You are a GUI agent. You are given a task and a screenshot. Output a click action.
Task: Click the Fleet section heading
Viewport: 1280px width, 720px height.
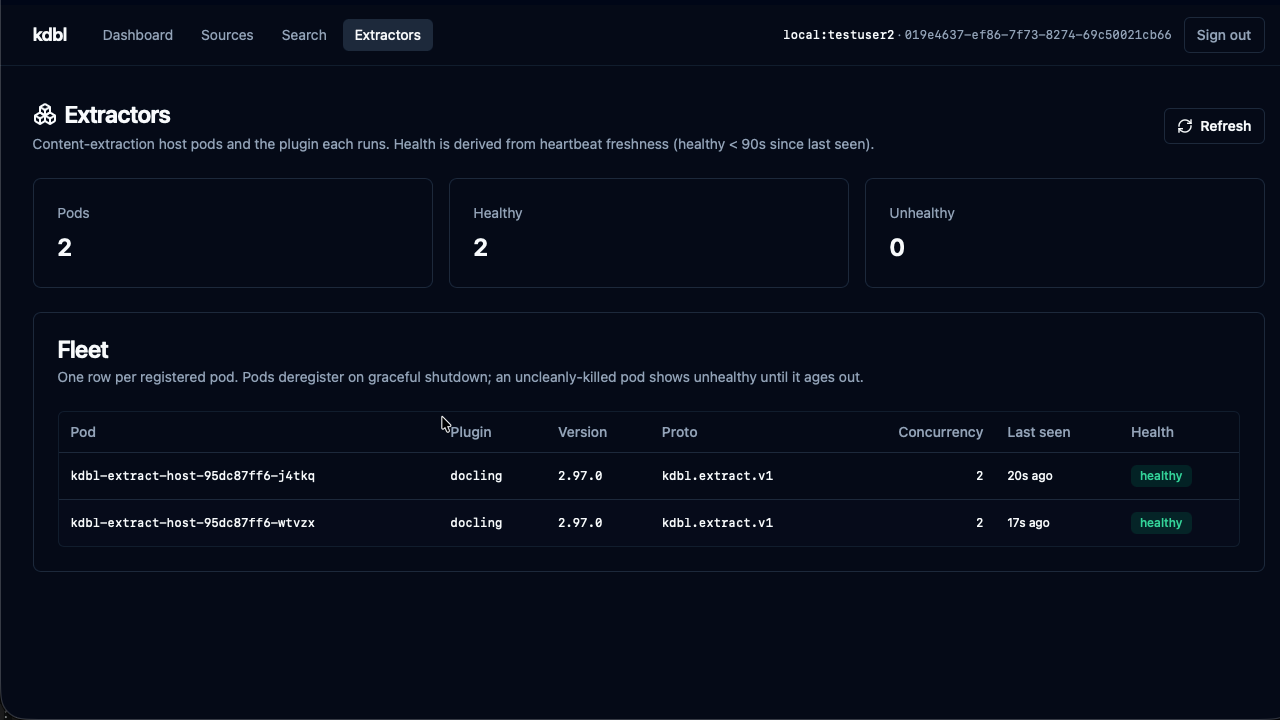pyautogui.click(x=83, y=350)
